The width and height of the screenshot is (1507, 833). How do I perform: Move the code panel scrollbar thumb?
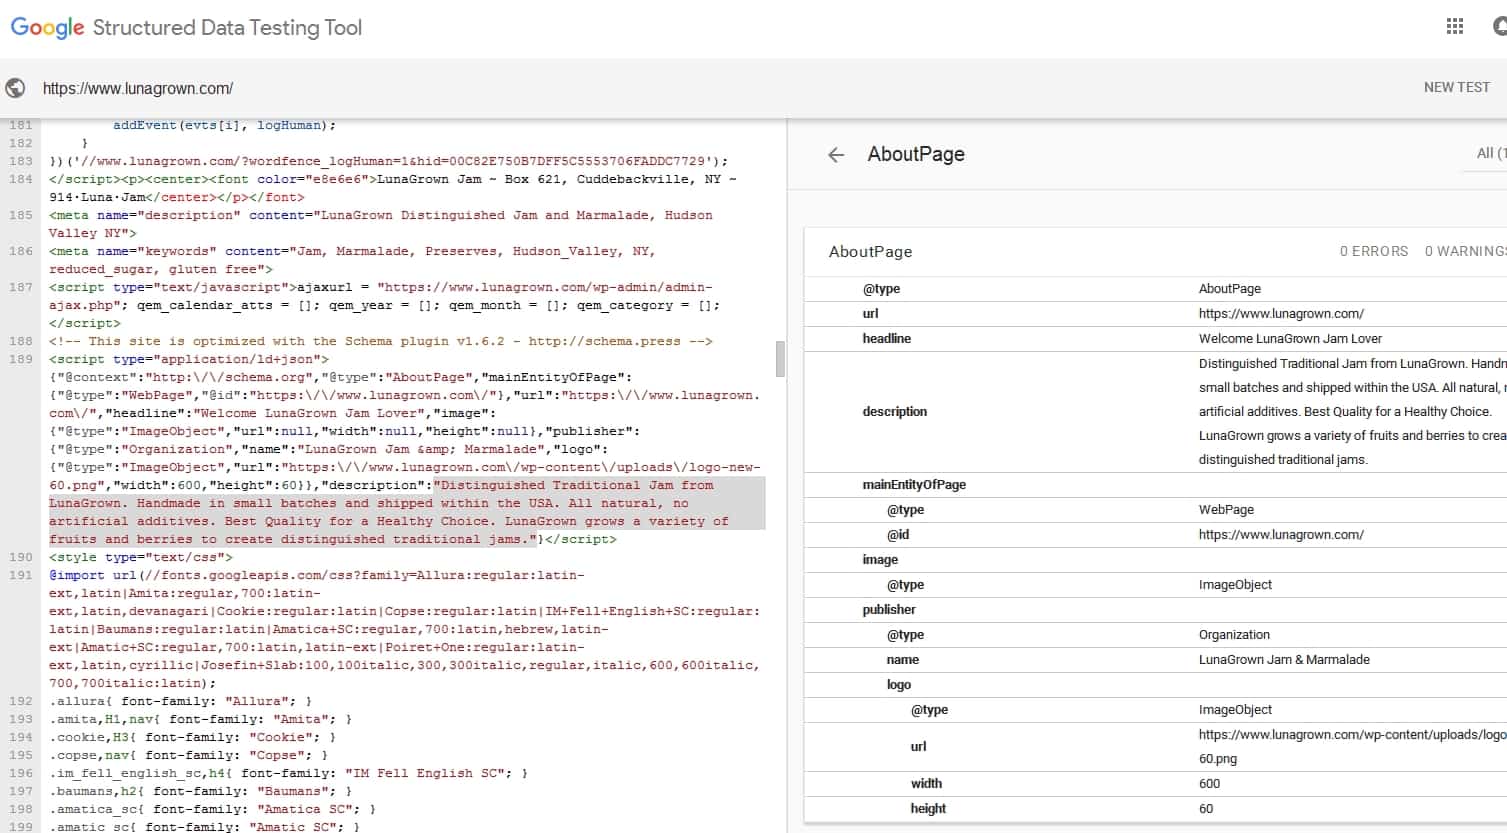pyautogui.click(x=780, y=359)
